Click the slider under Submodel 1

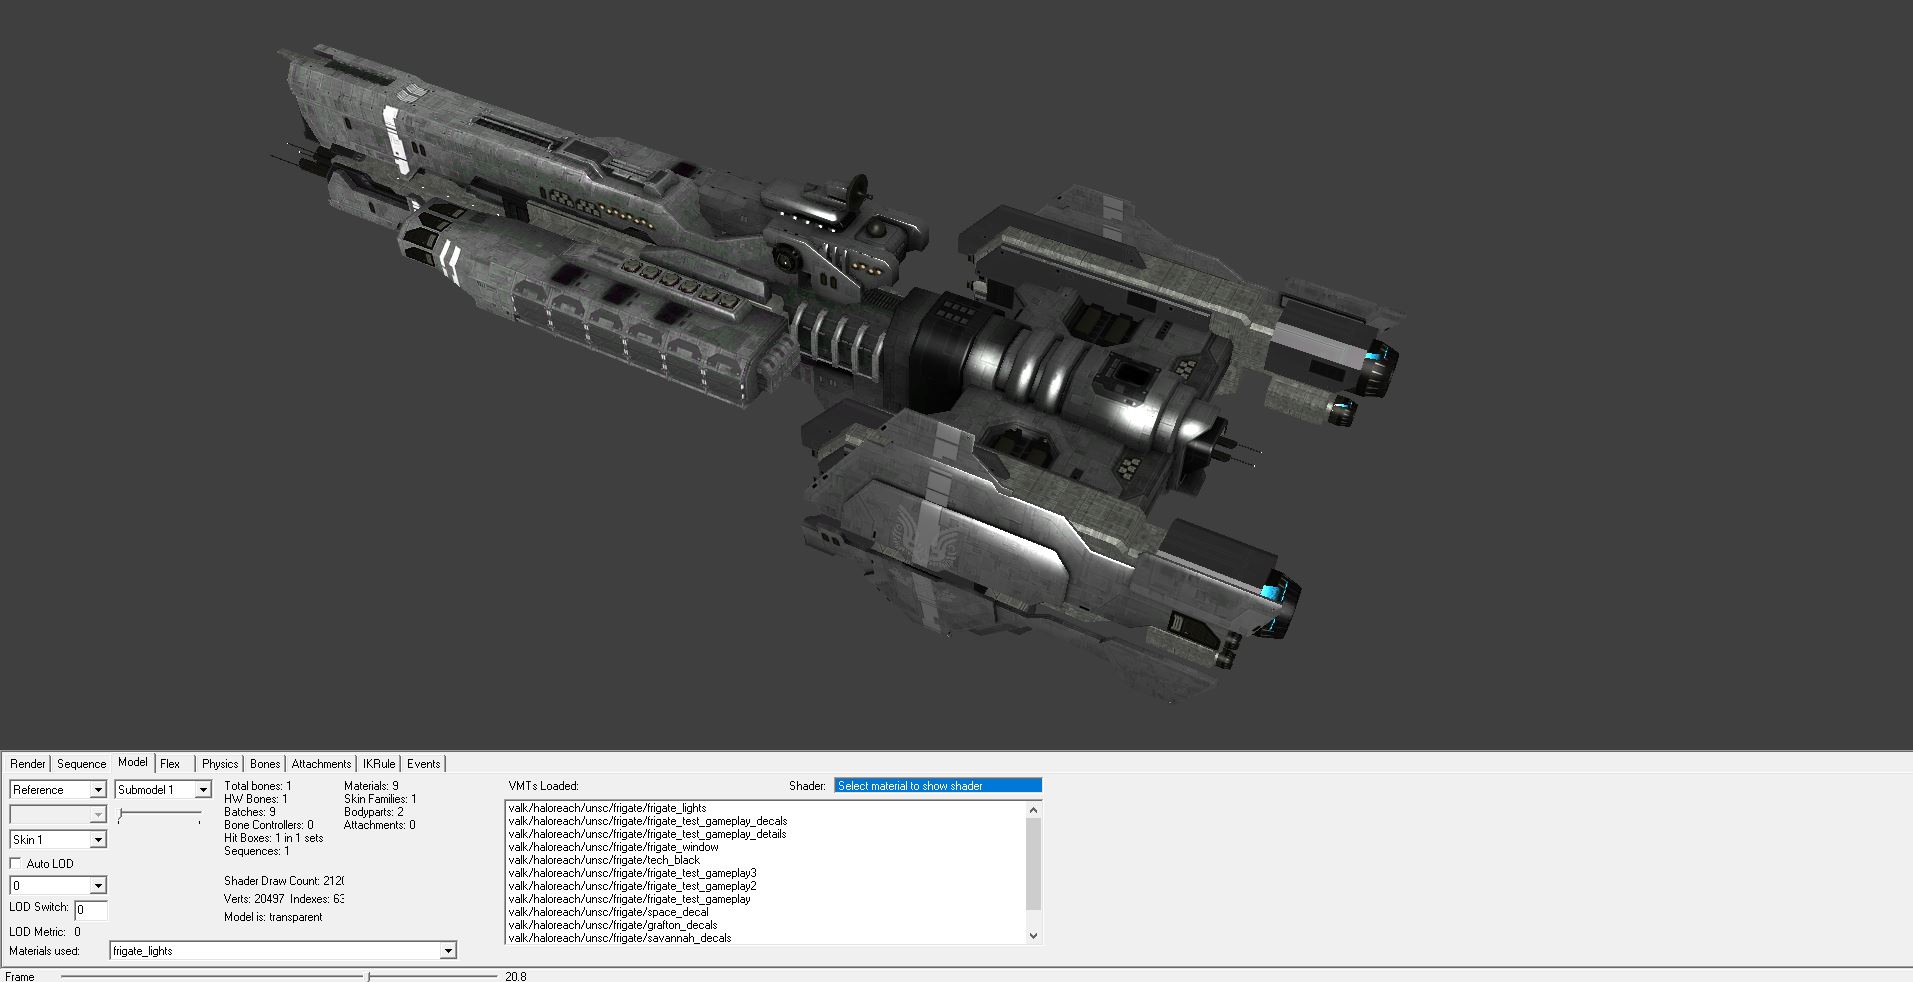(159, 815)
